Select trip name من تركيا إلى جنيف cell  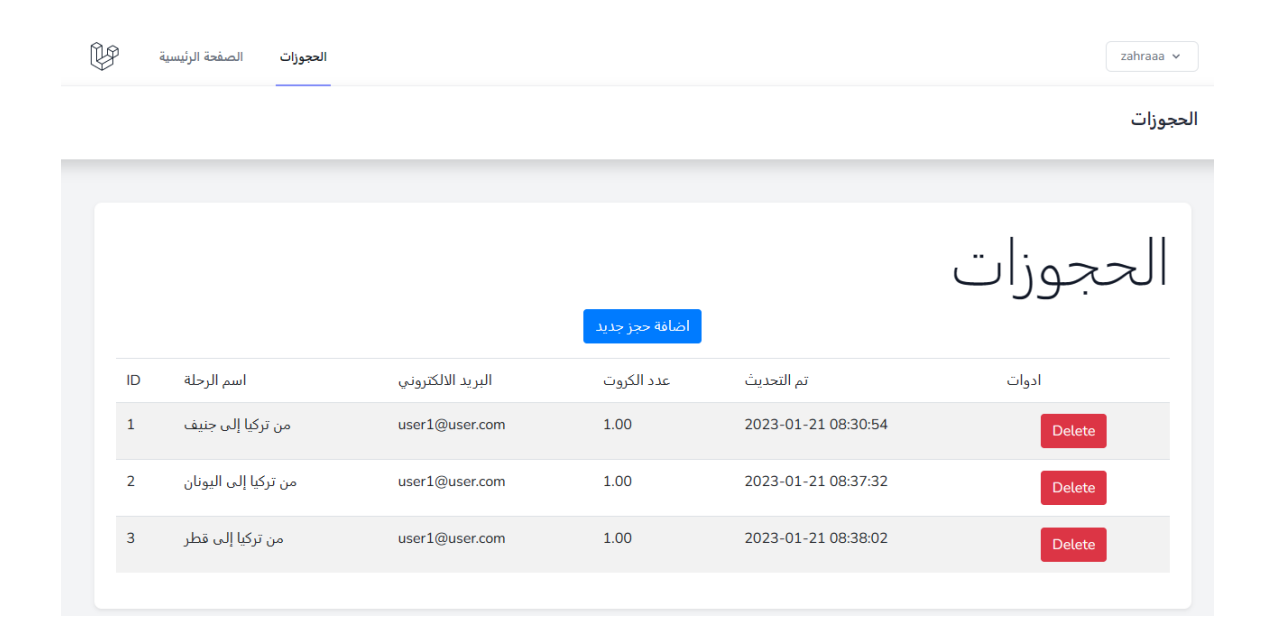click(x=237, y=425)
